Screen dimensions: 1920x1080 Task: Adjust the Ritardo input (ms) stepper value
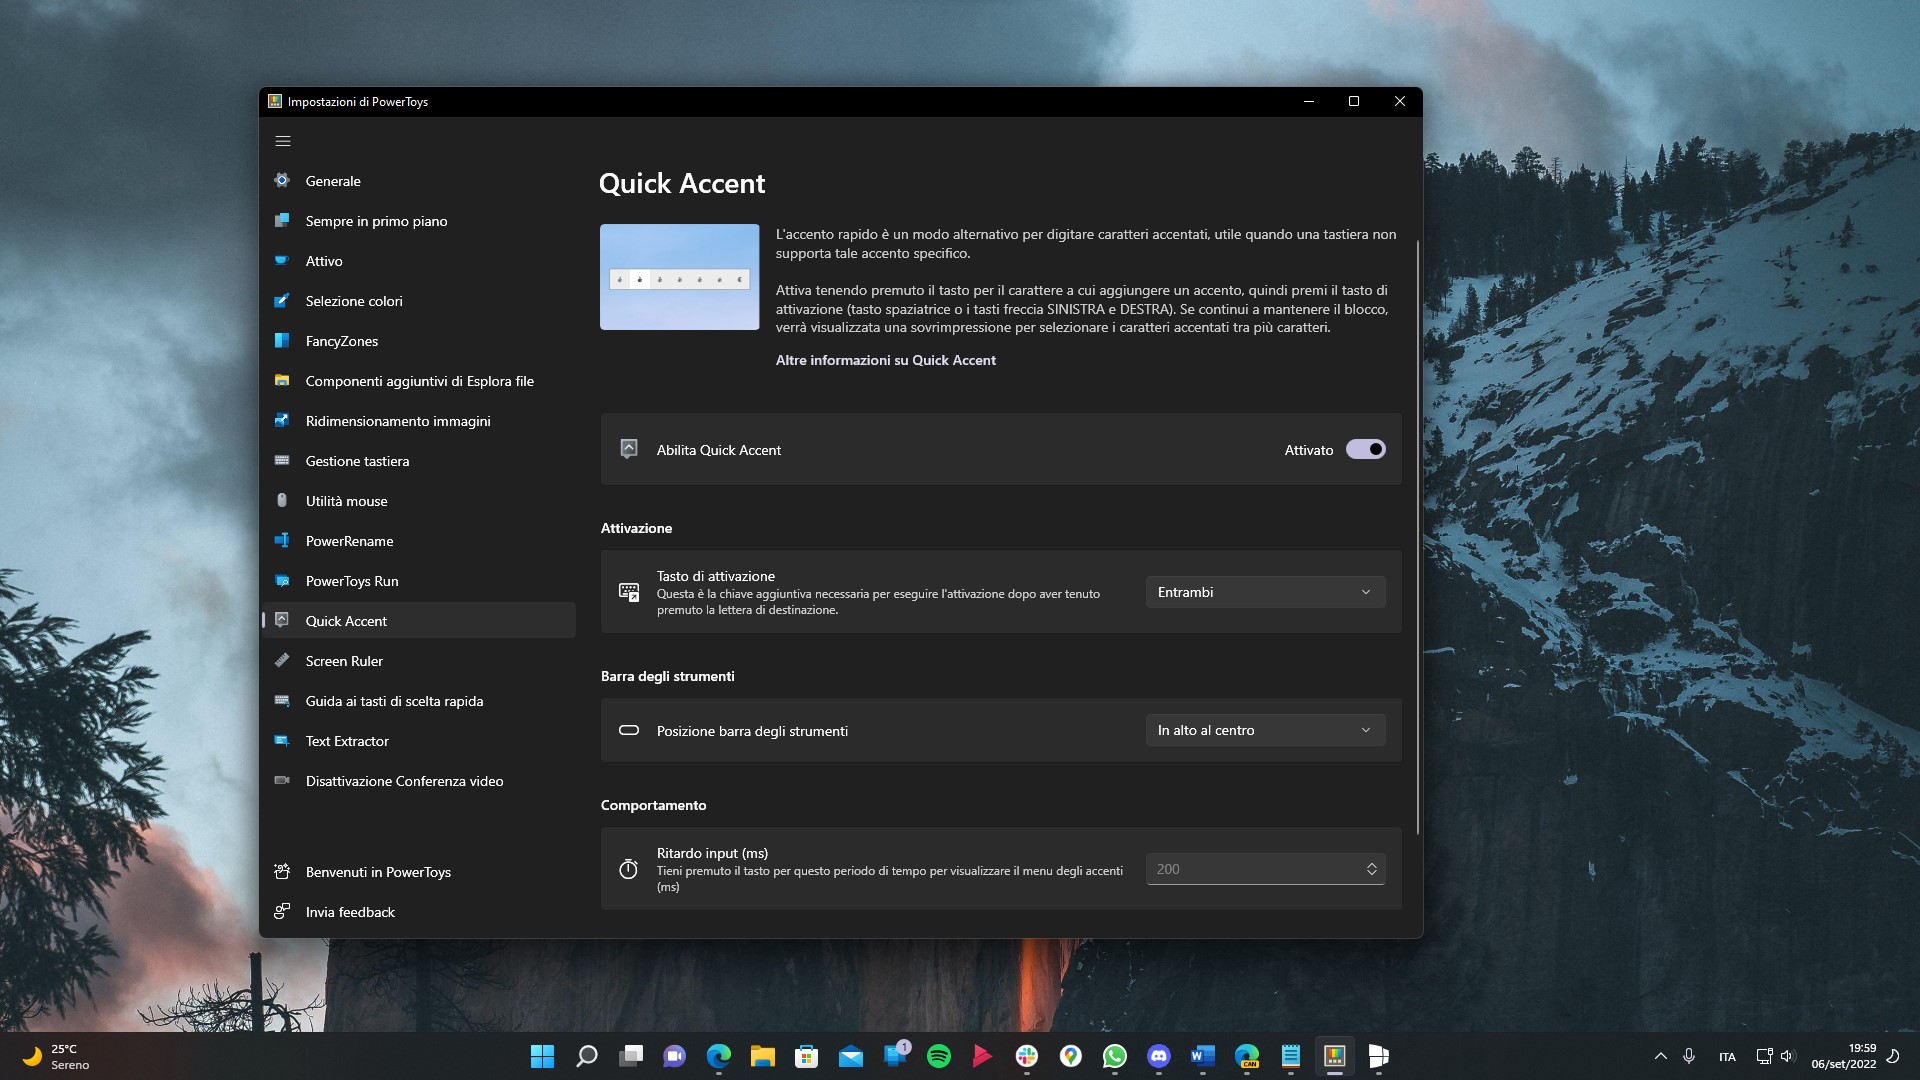[1369, 868]
